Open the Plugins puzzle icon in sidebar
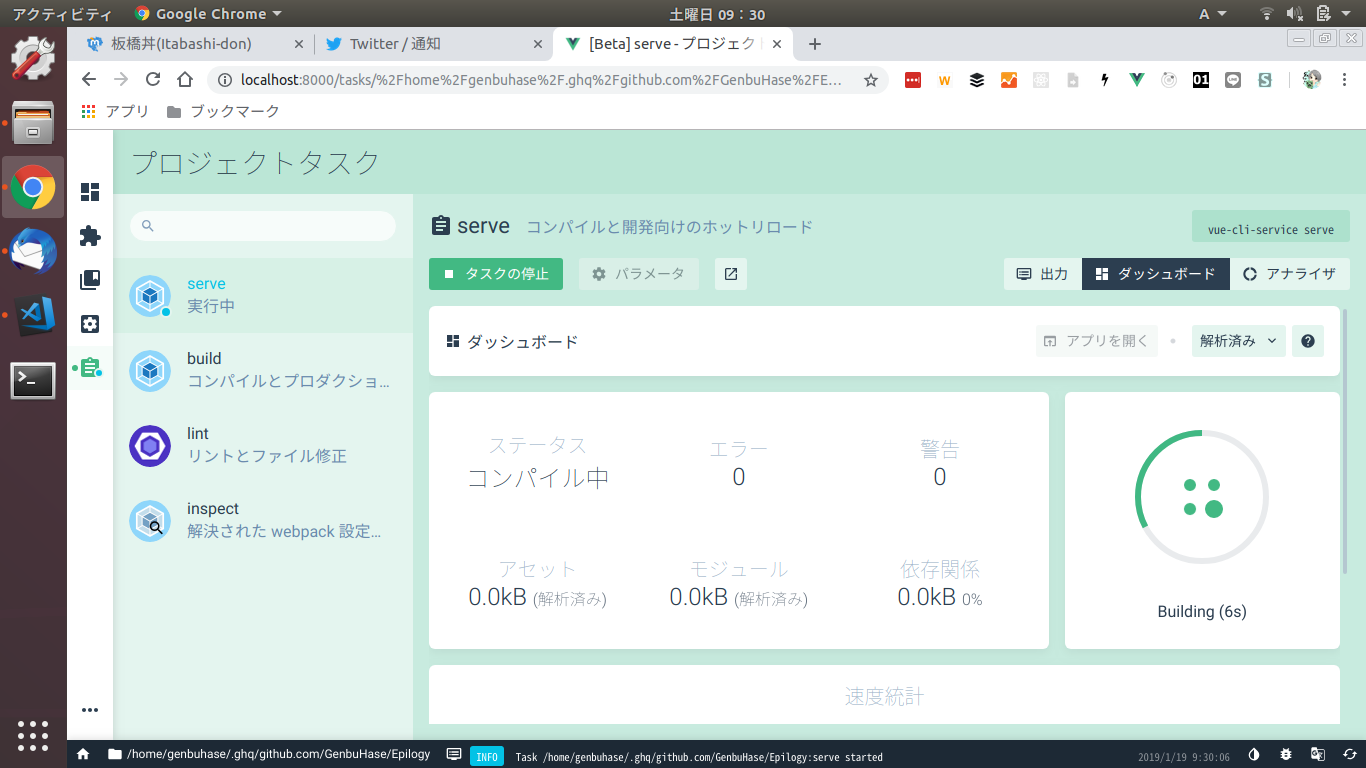Image resolution: width=1366 pixels, height=768 pixels. (90, 236)
